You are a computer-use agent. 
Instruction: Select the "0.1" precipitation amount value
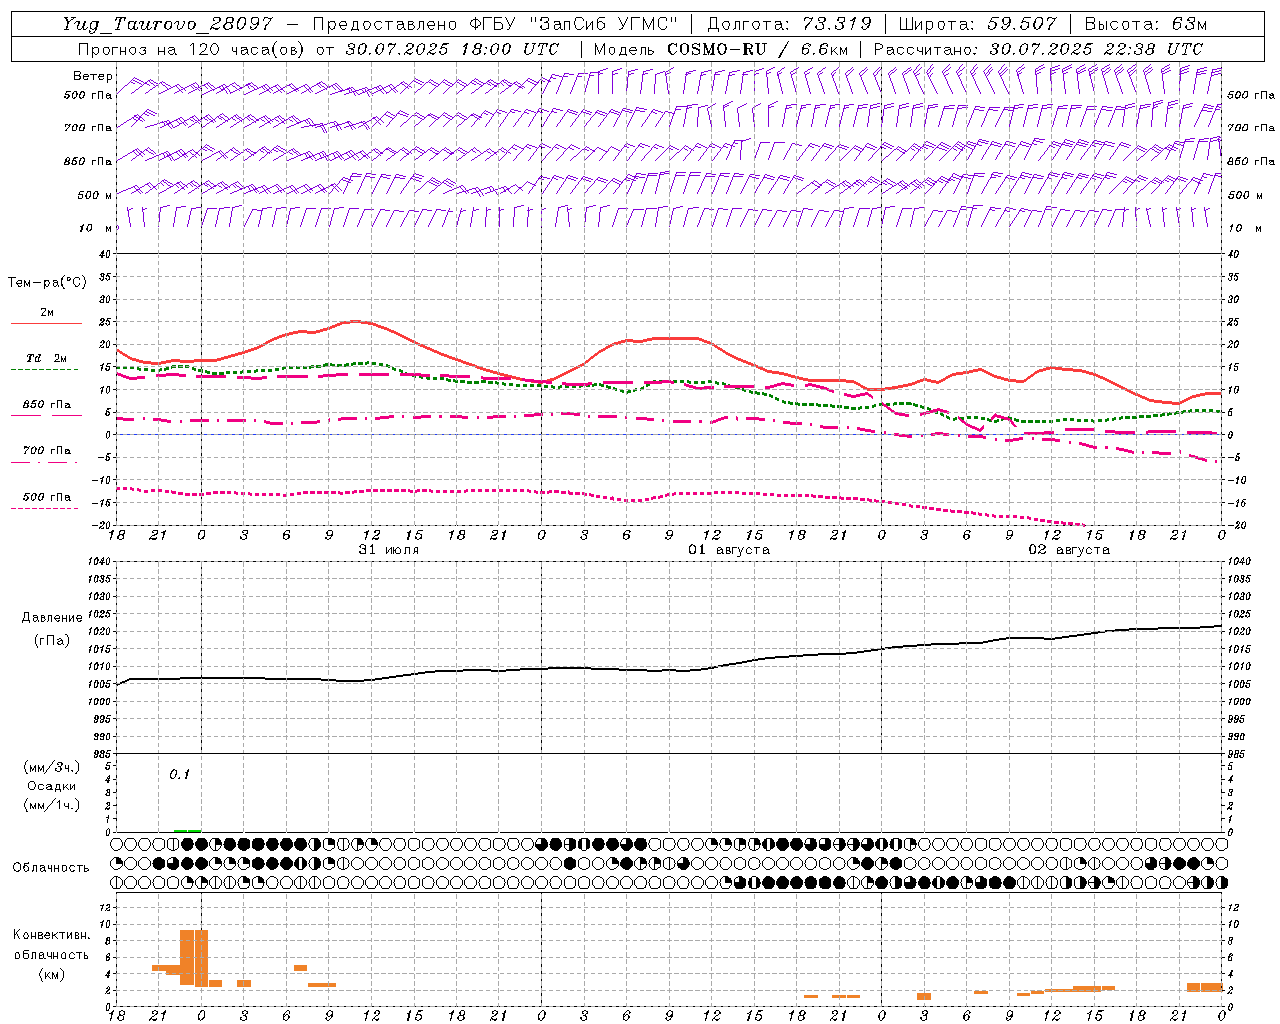tap(179, 774)
